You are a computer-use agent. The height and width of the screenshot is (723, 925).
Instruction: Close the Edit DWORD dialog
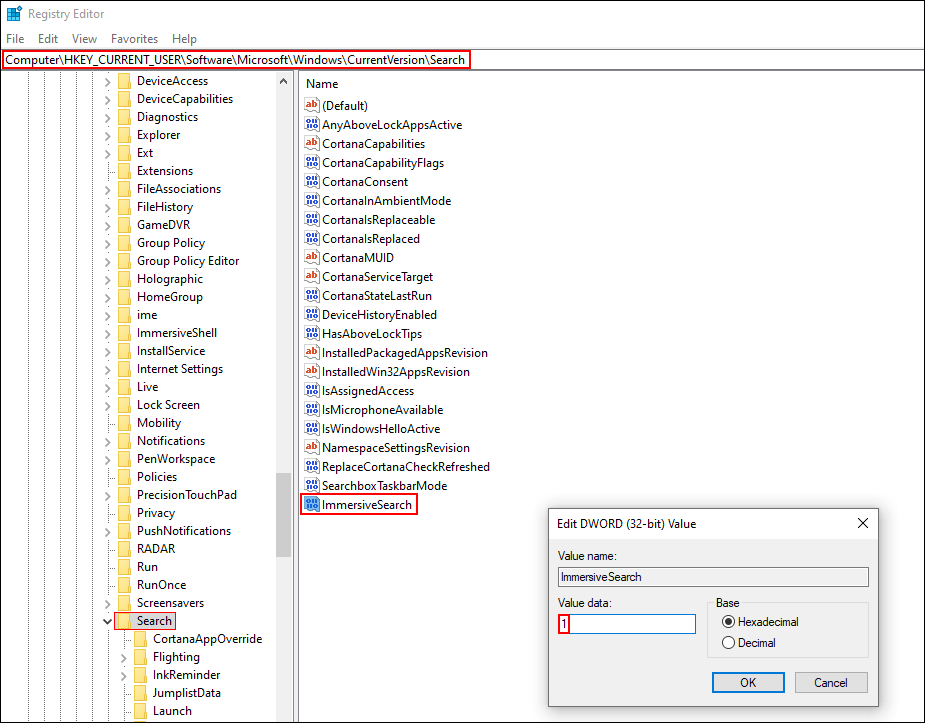click(862, 523)
